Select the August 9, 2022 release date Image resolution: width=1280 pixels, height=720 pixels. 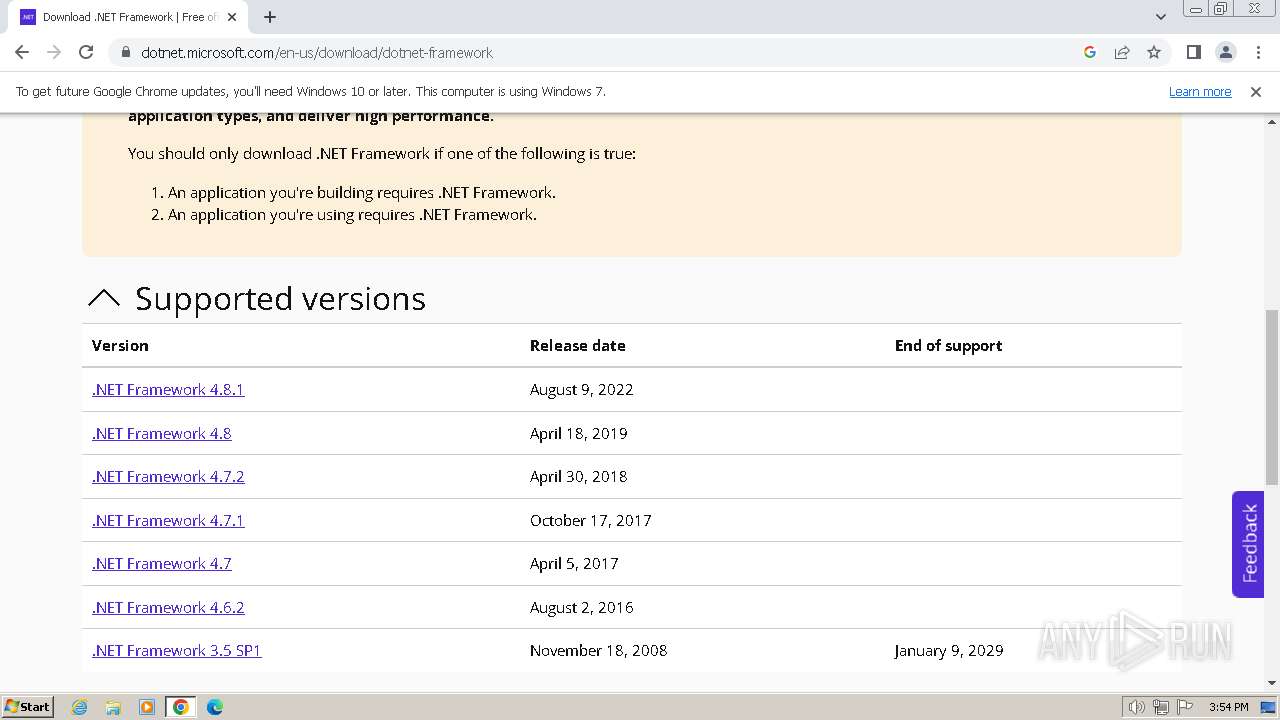[582, 389]
